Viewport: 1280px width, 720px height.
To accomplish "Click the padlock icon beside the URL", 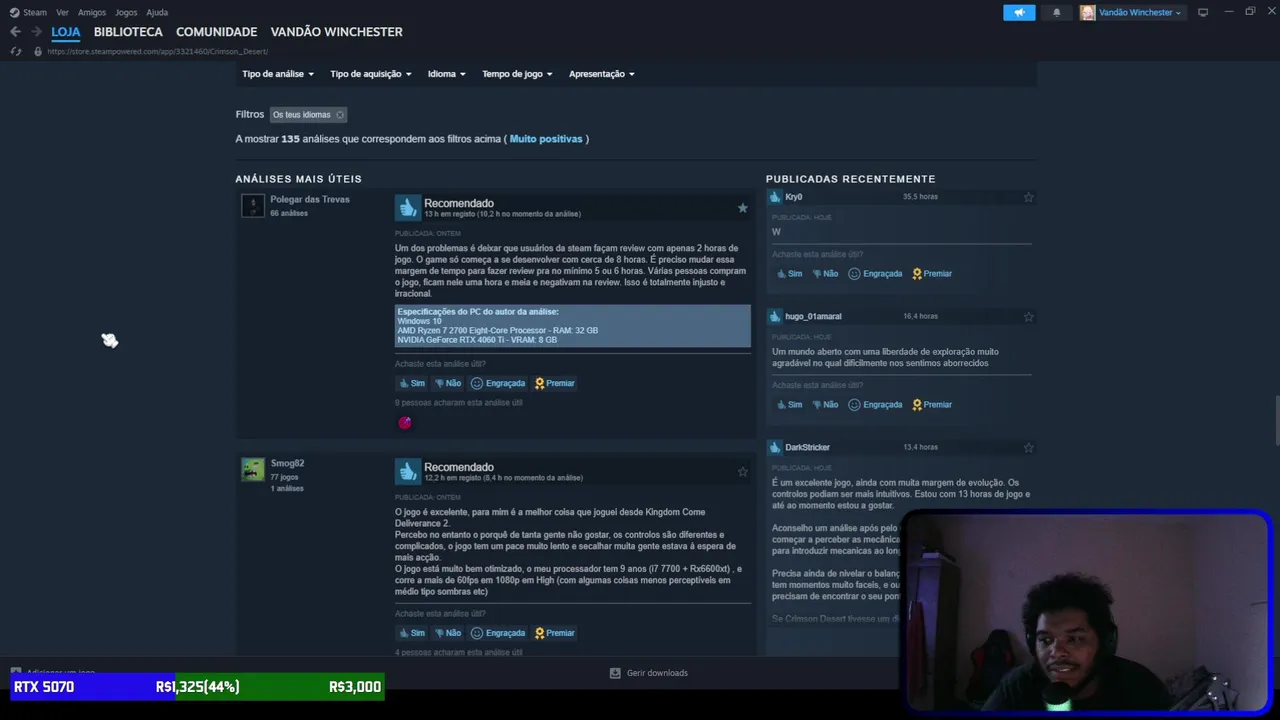I will (x=38, y=51).
